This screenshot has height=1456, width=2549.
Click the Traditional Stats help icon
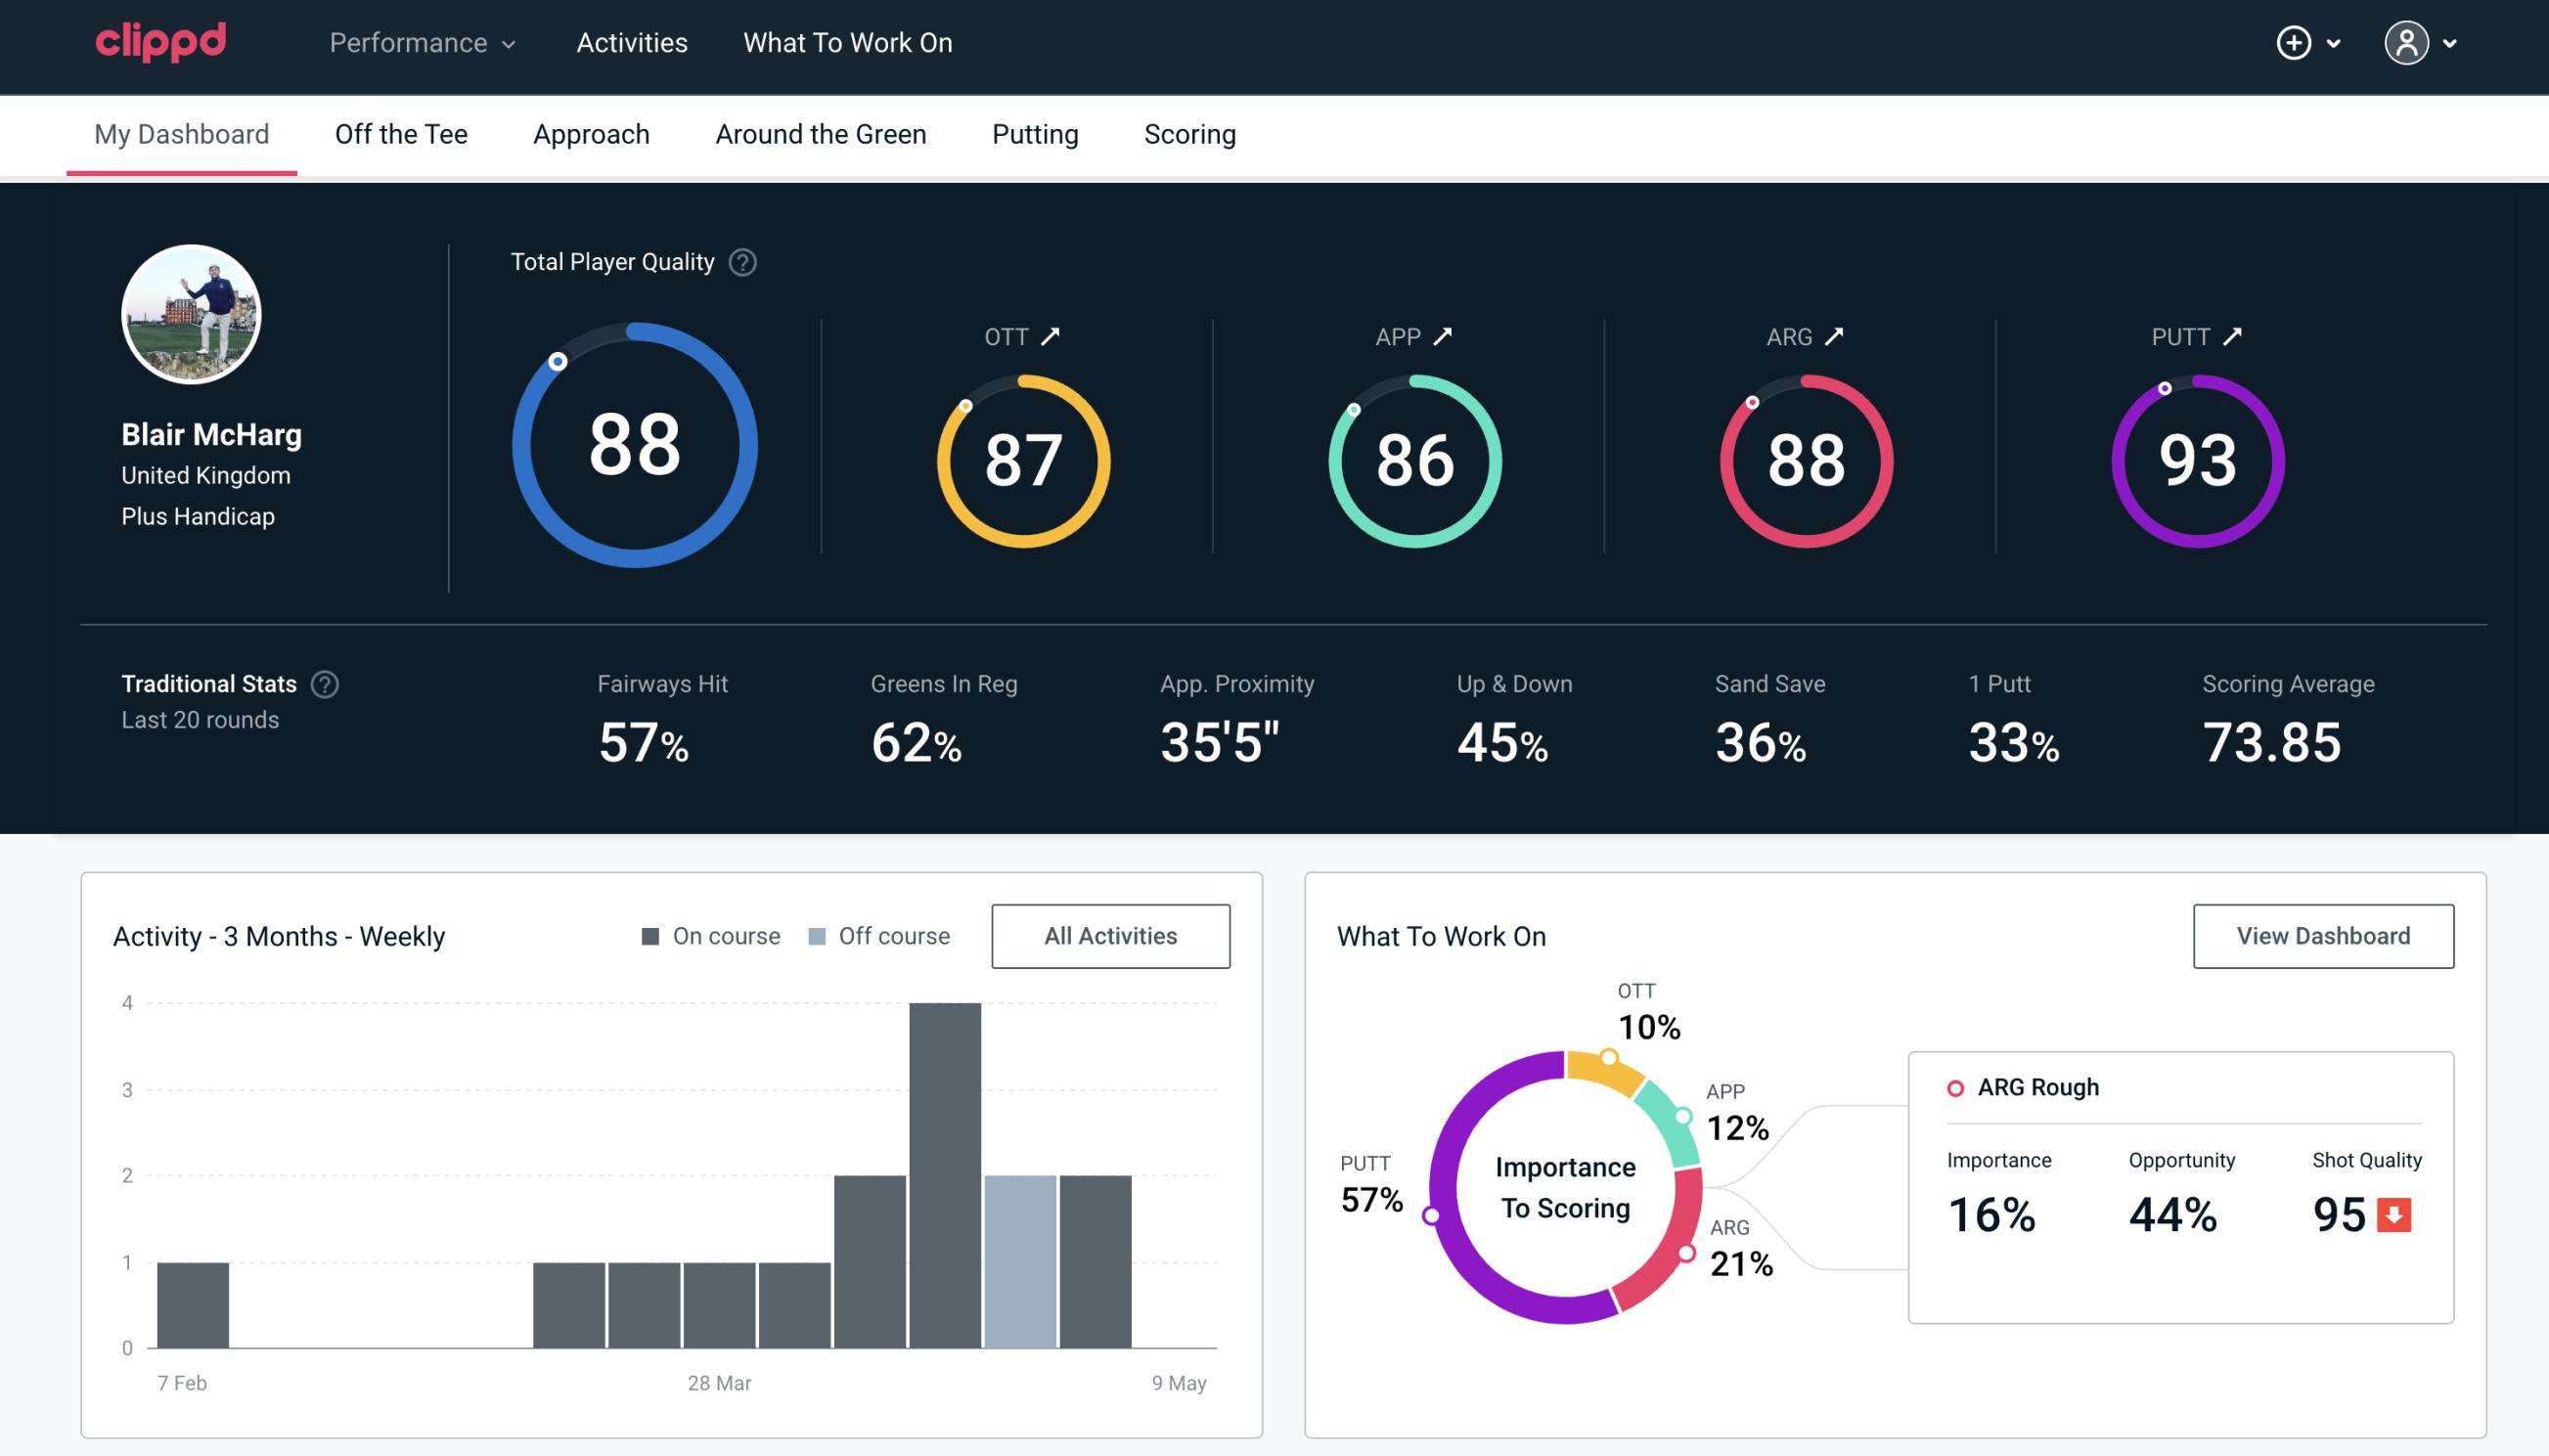324,684
